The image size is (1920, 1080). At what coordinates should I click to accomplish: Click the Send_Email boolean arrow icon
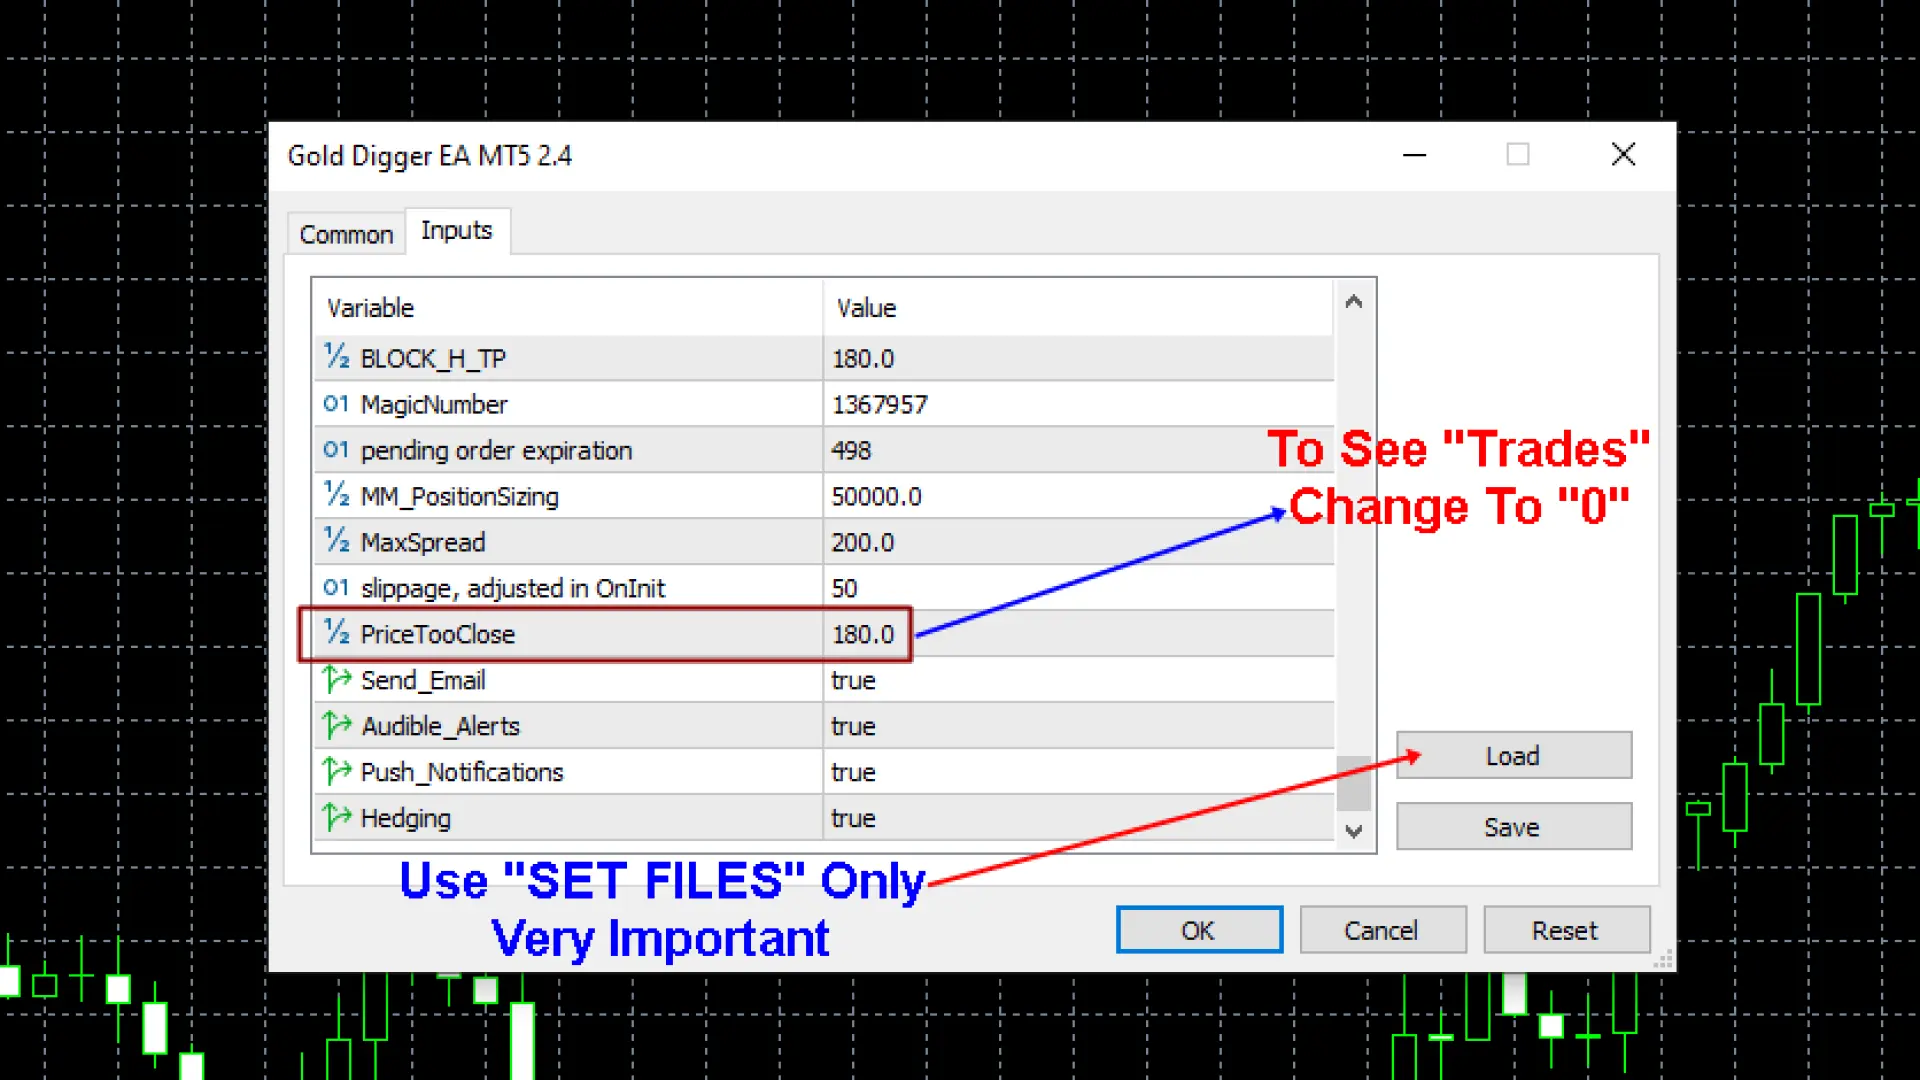tap(336, 680)
